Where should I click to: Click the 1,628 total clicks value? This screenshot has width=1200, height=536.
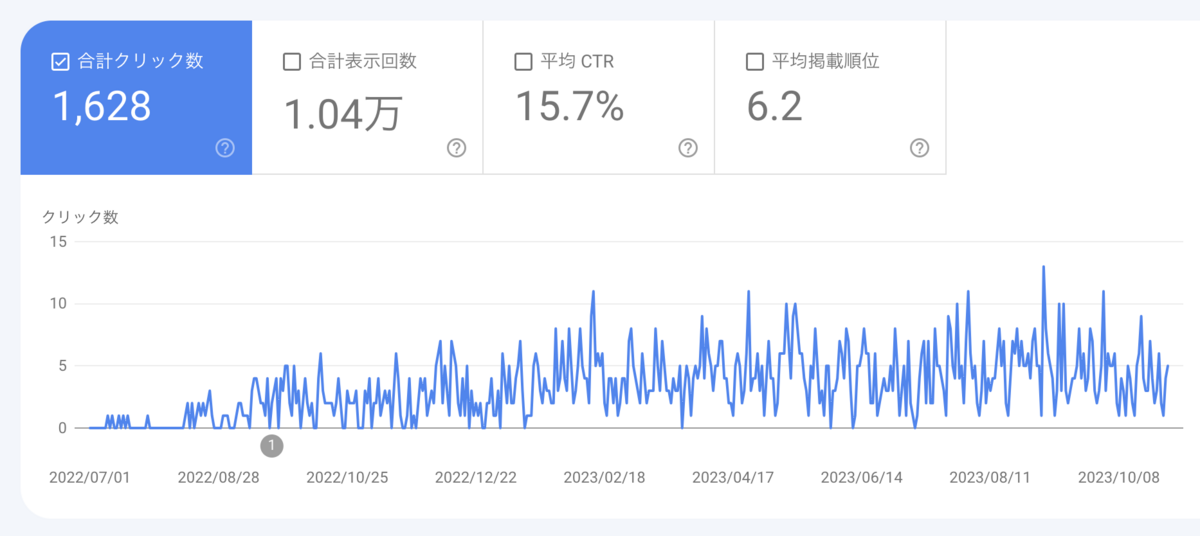click(x=102, y=106)
